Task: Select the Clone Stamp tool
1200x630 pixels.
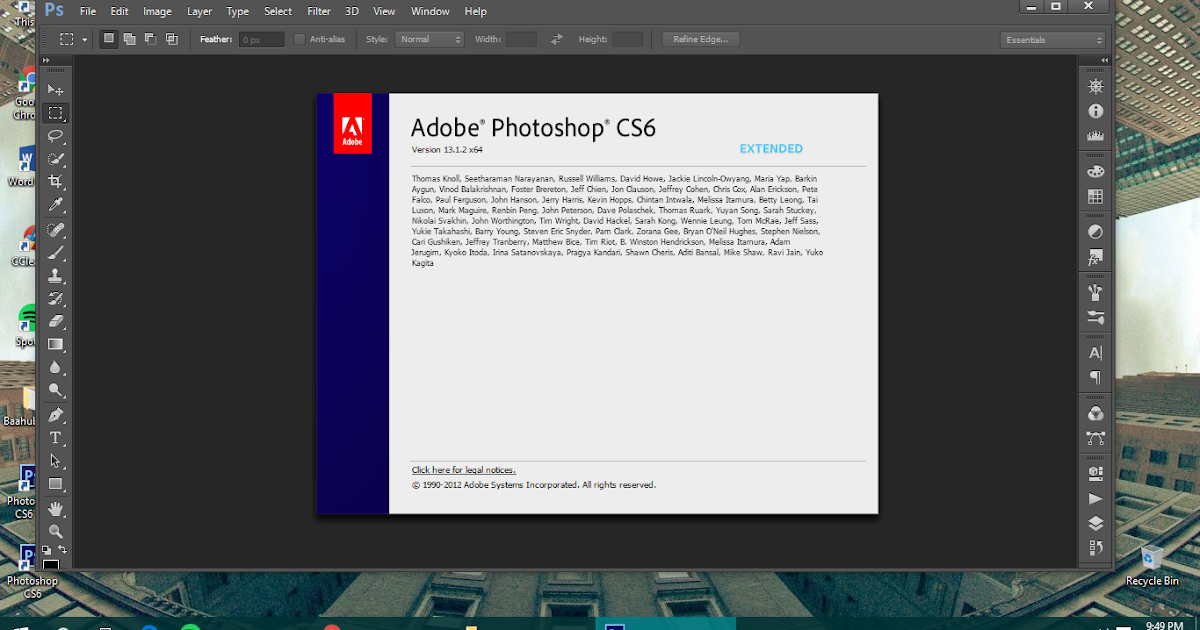Action: pos(56,276)
